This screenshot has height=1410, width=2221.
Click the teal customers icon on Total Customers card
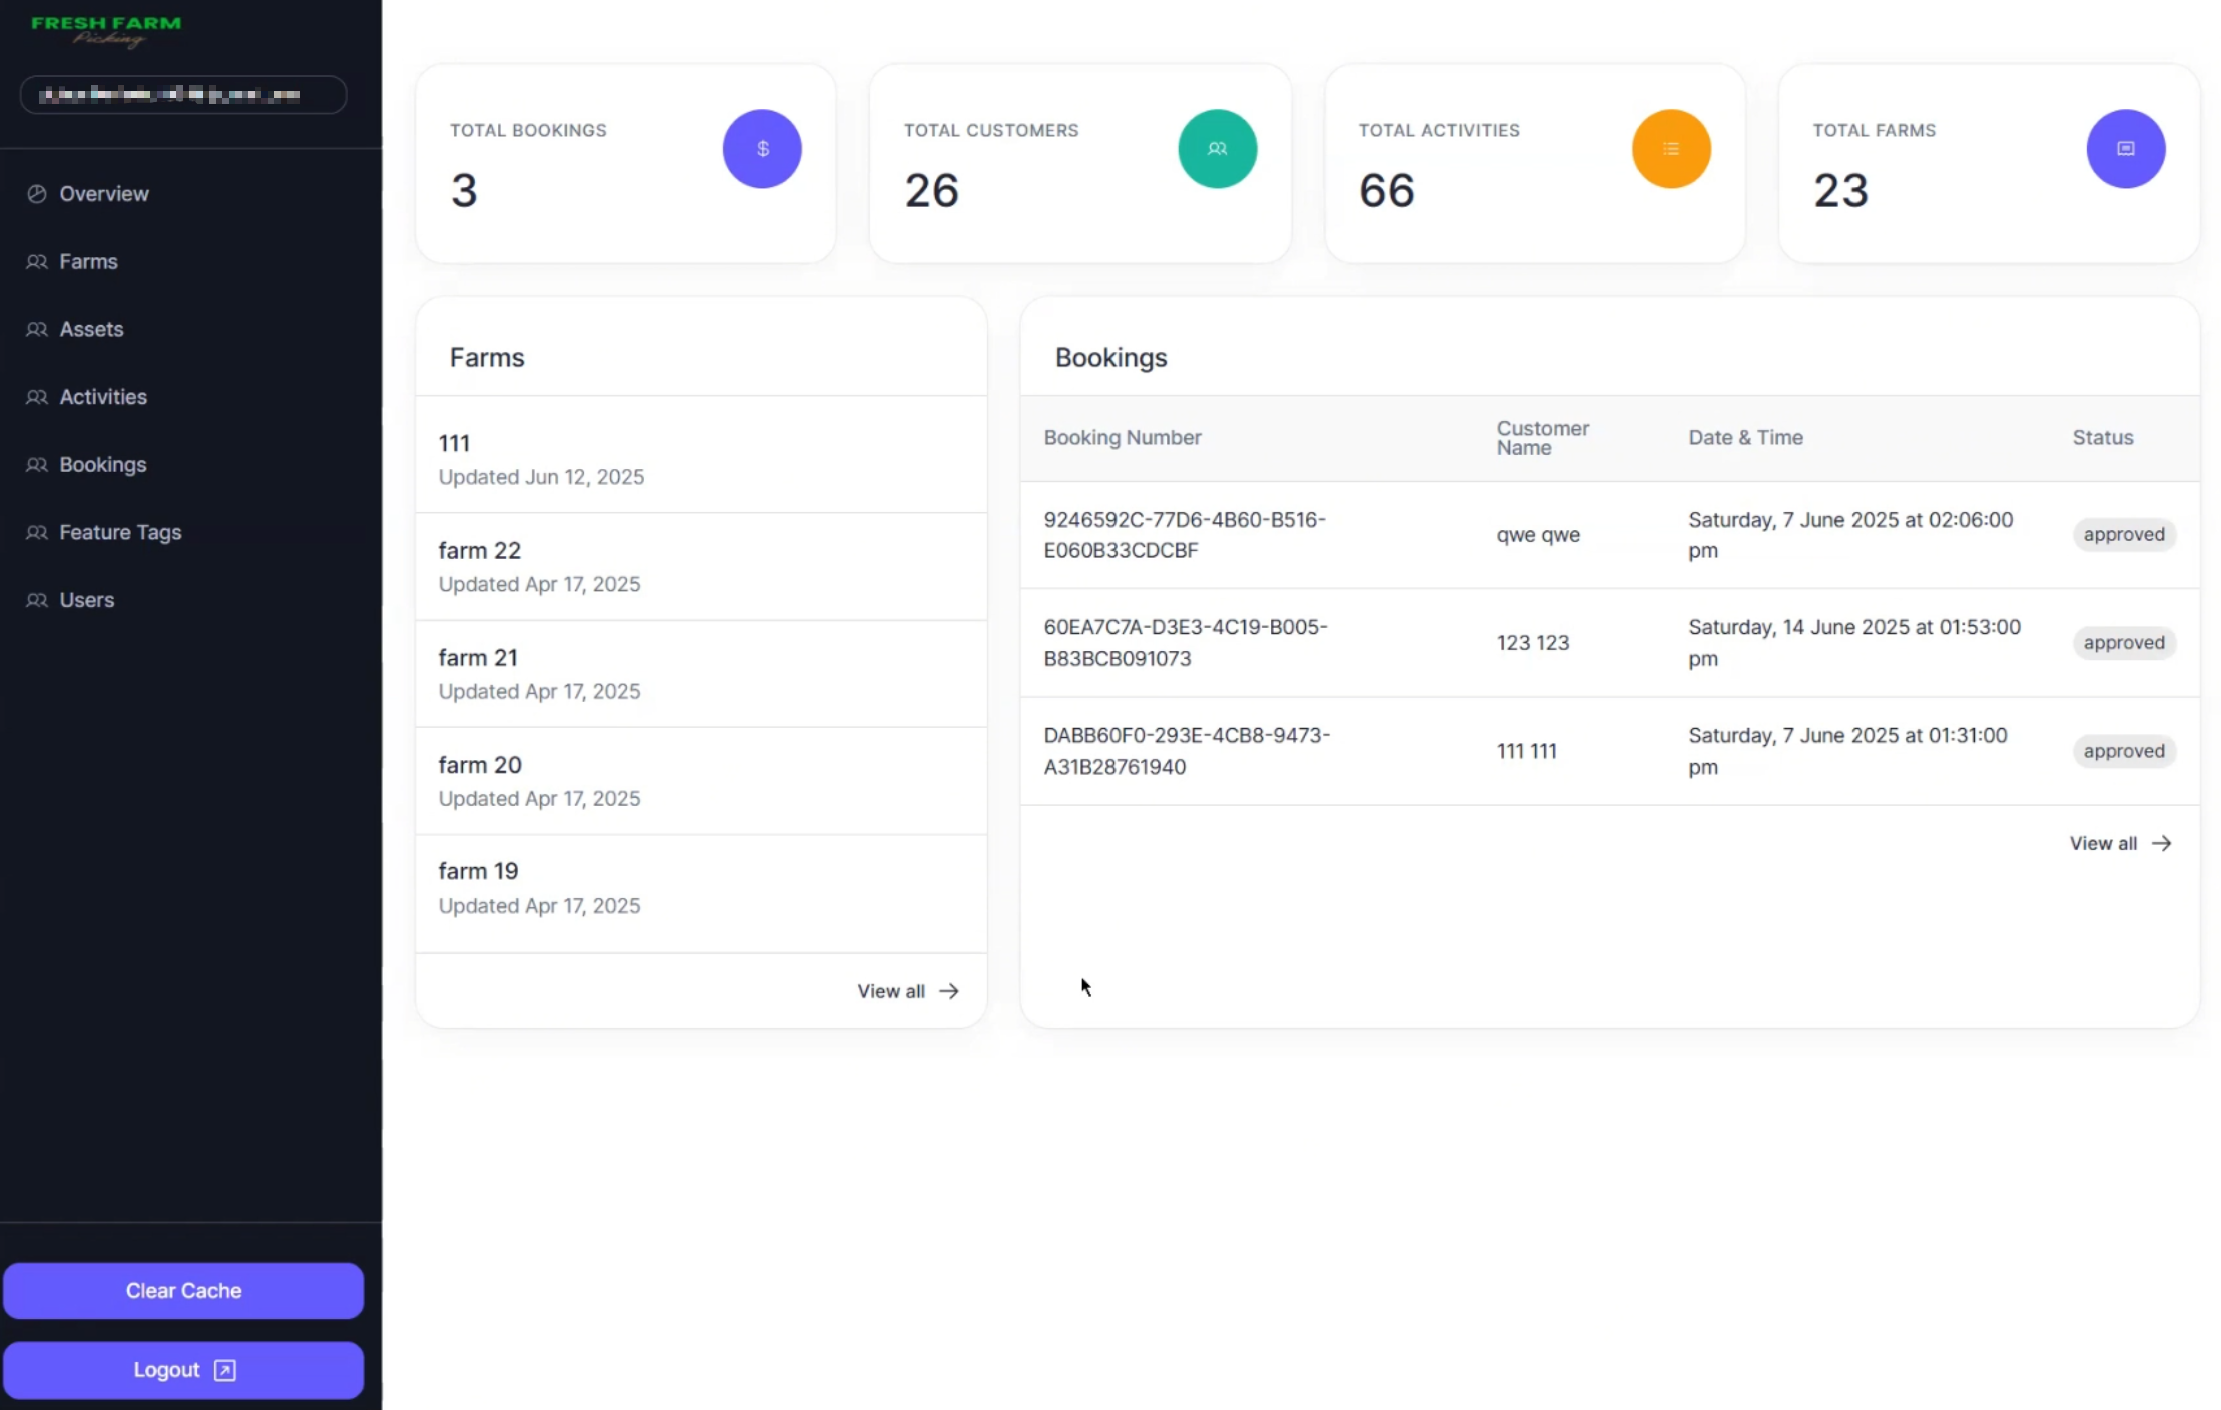coord(1218,148)
